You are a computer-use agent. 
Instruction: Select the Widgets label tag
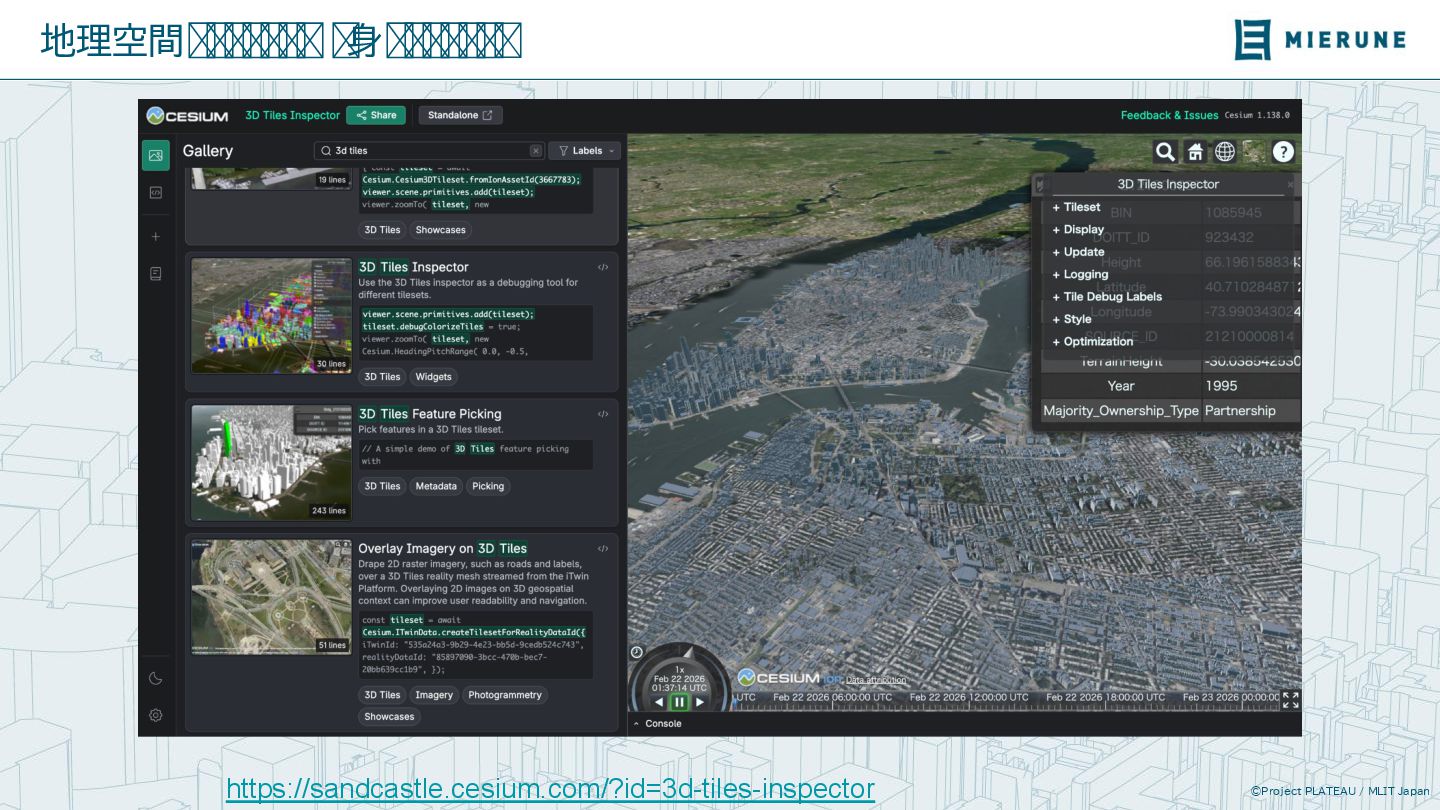434,377
